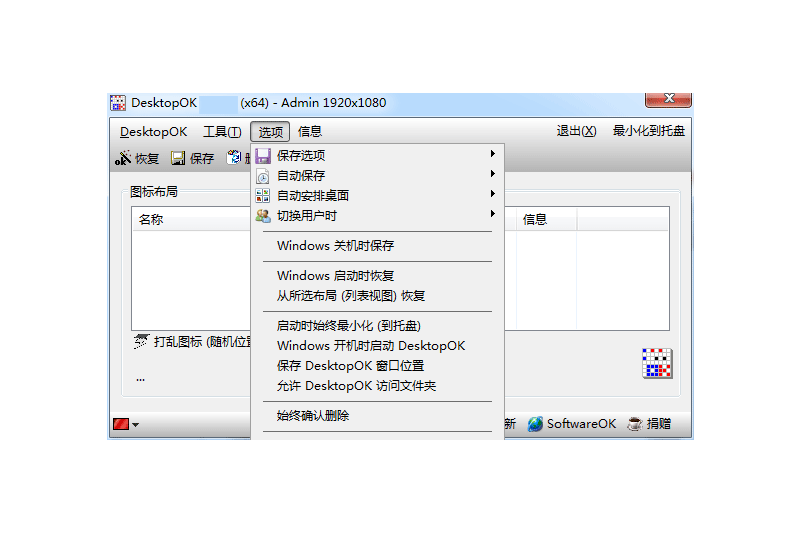This screenshot has width=800, height=533.
Task: Enable 始终确认删除 option
Action: pyautogui.click(x=313, y=416)
